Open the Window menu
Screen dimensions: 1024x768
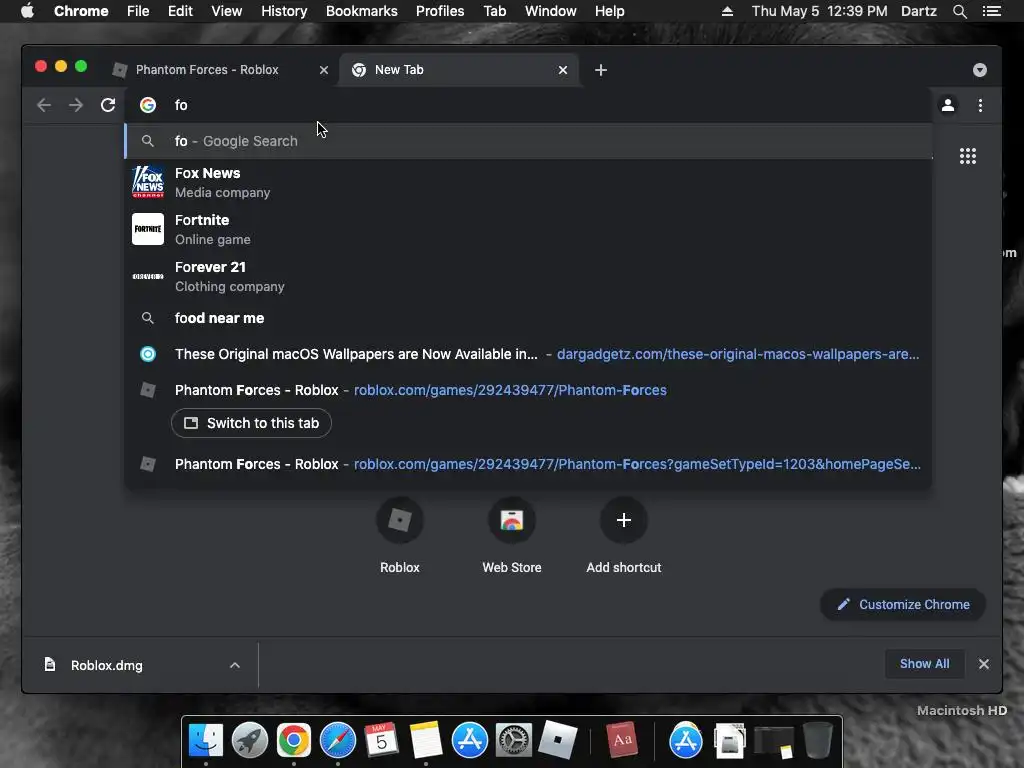click(551, 11)
